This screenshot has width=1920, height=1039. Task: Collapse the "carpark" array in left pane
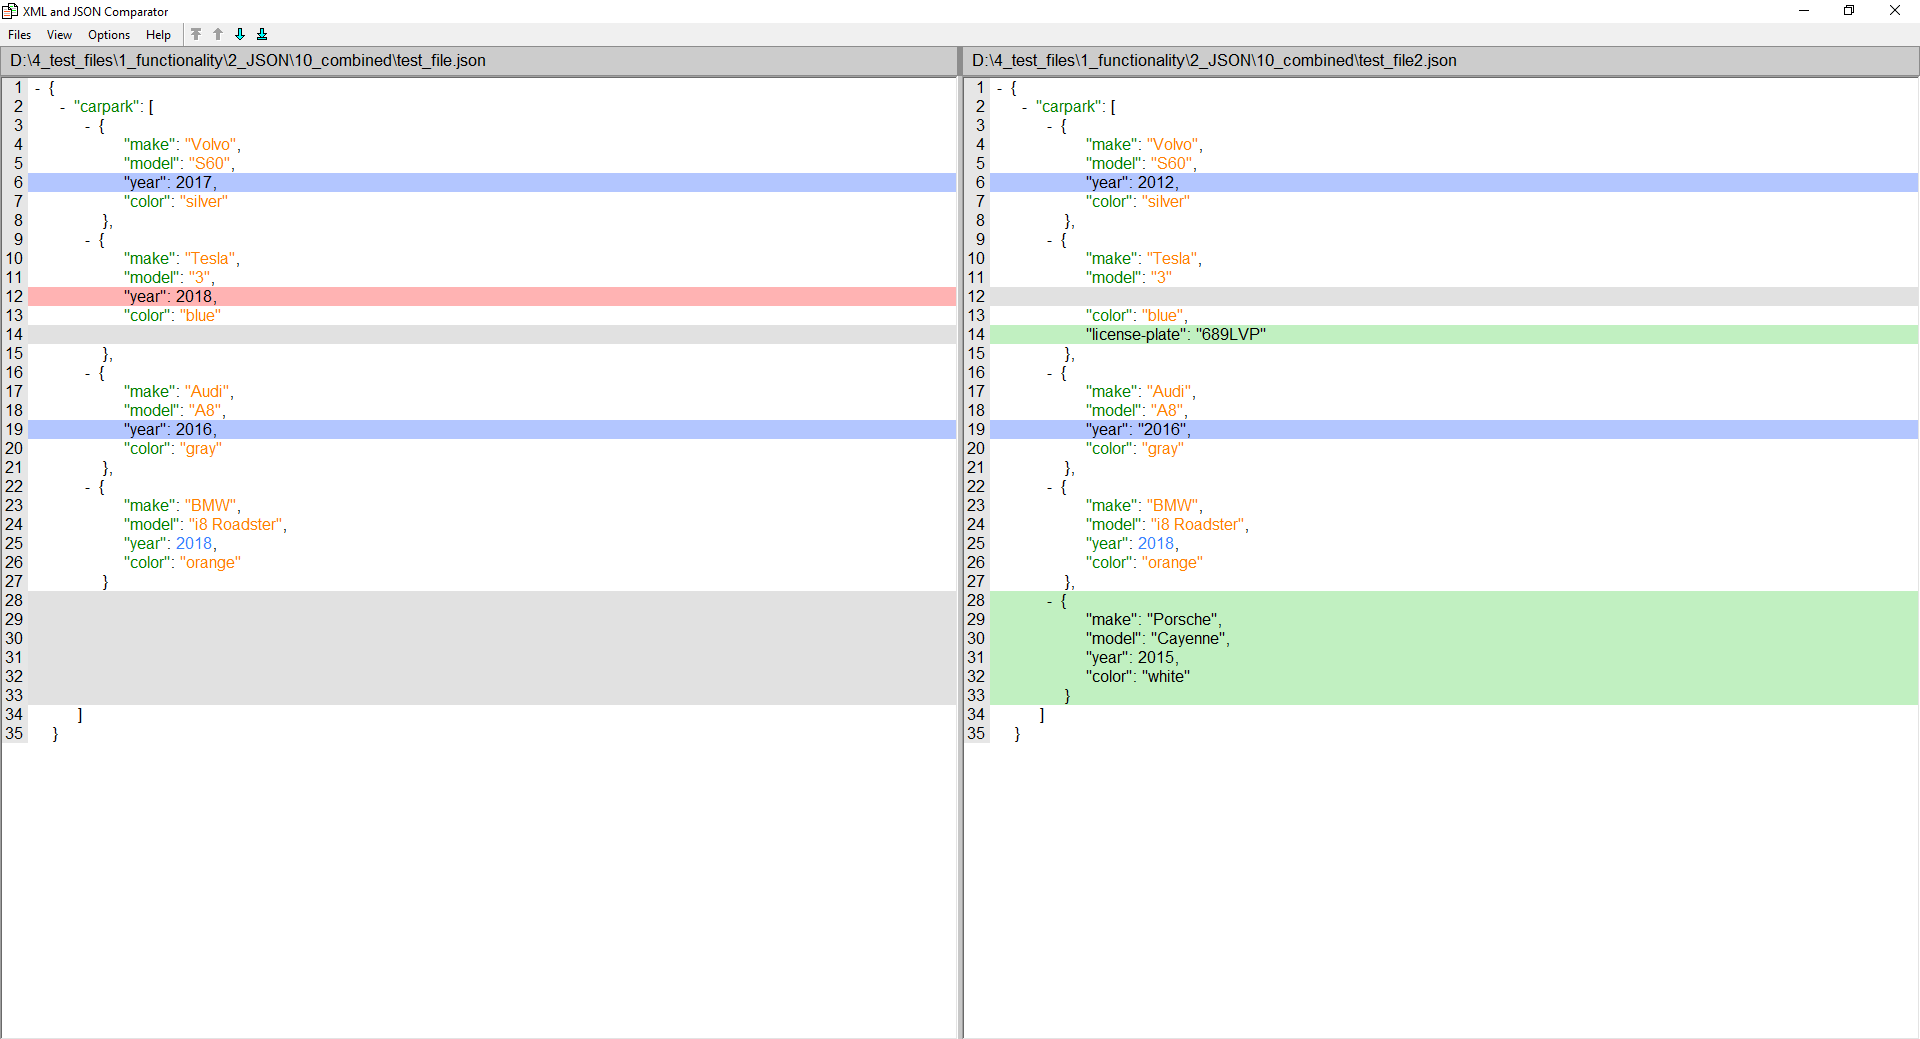(63, 107)
